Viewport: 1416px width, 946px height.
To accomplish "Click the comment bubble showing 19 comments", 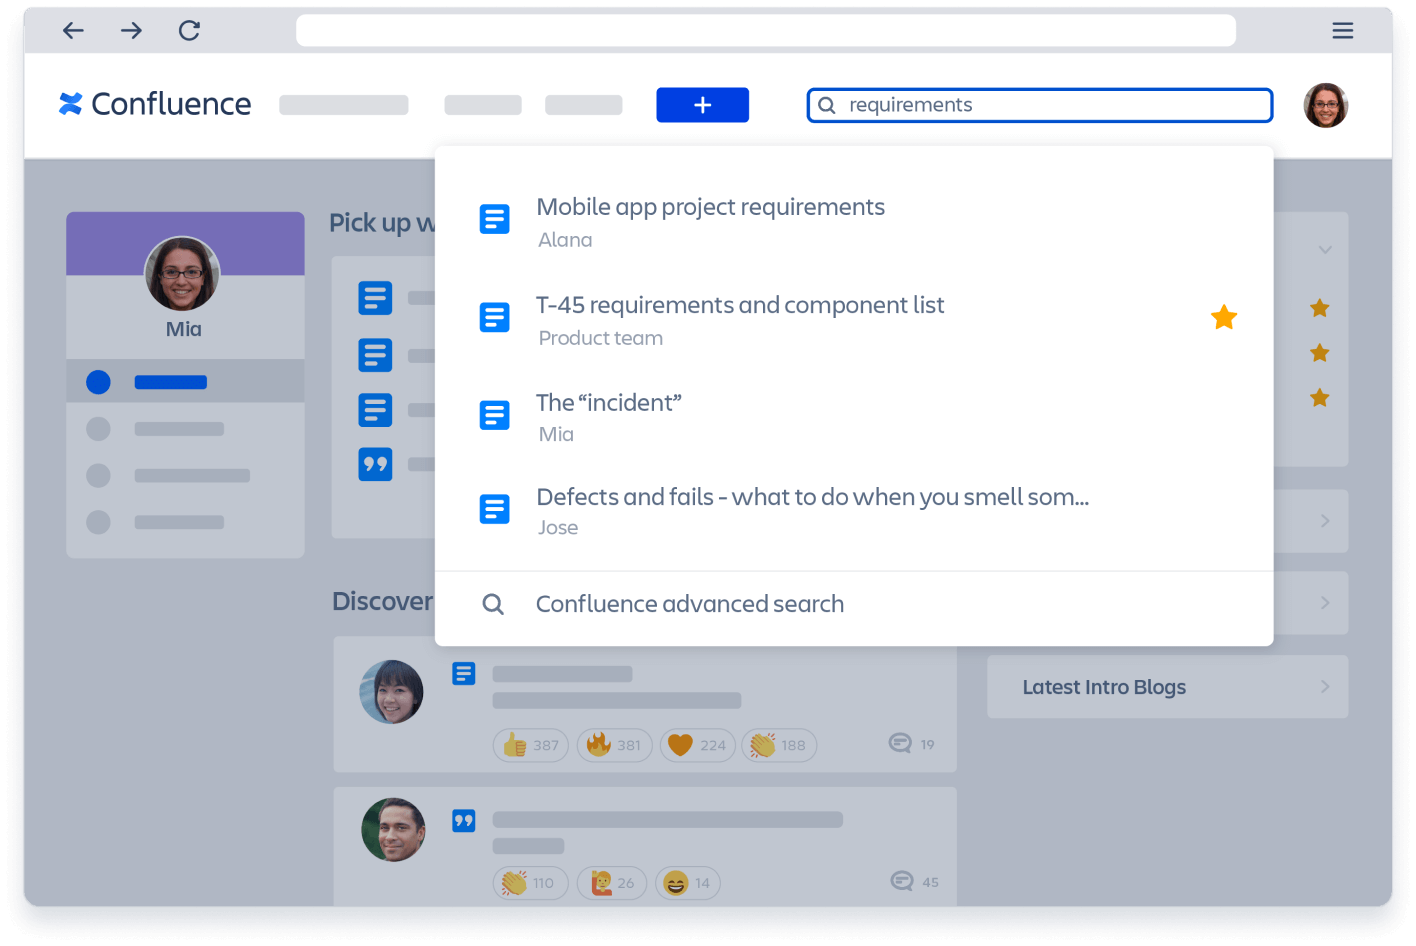I will click(901, 744).
